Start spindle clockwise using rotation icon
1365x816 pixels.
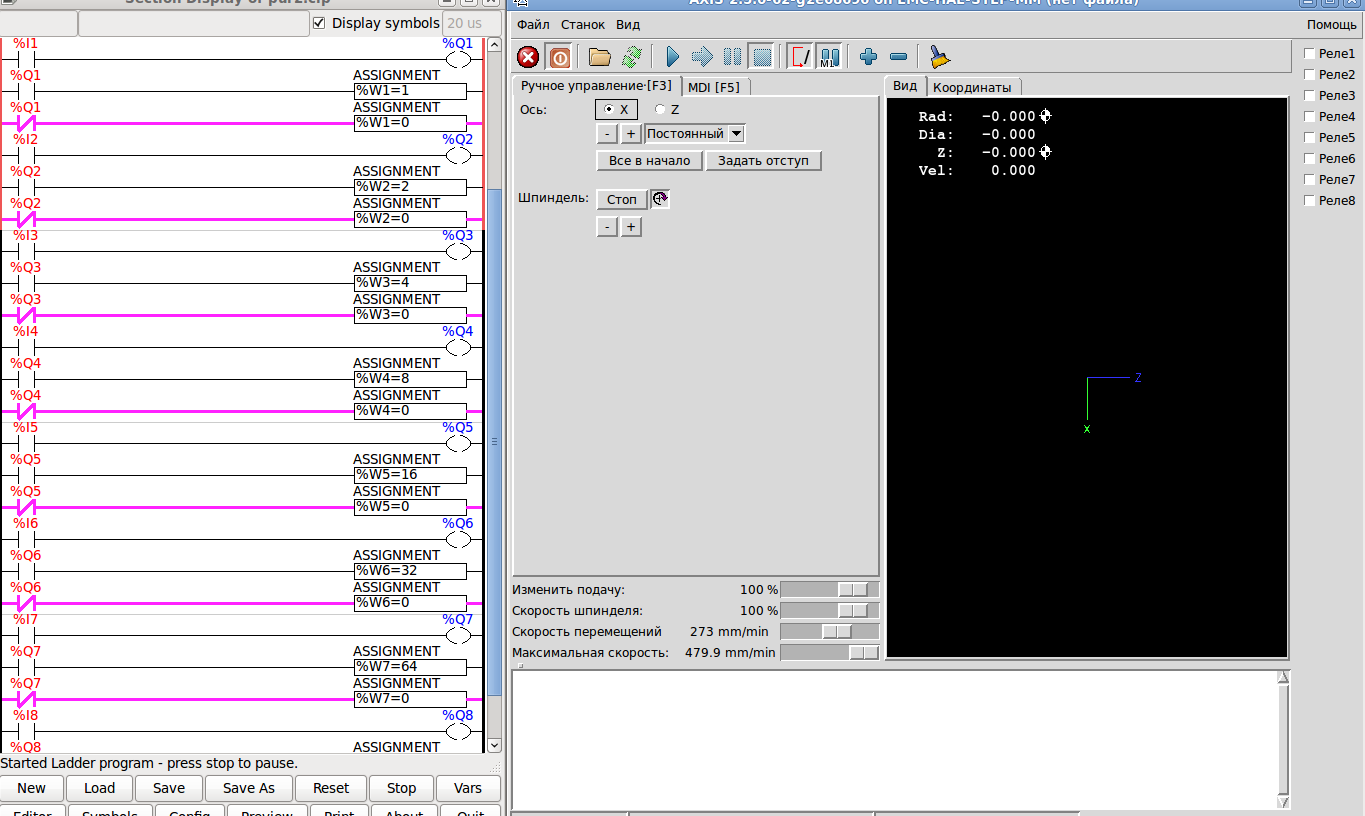tap(660, 199)
